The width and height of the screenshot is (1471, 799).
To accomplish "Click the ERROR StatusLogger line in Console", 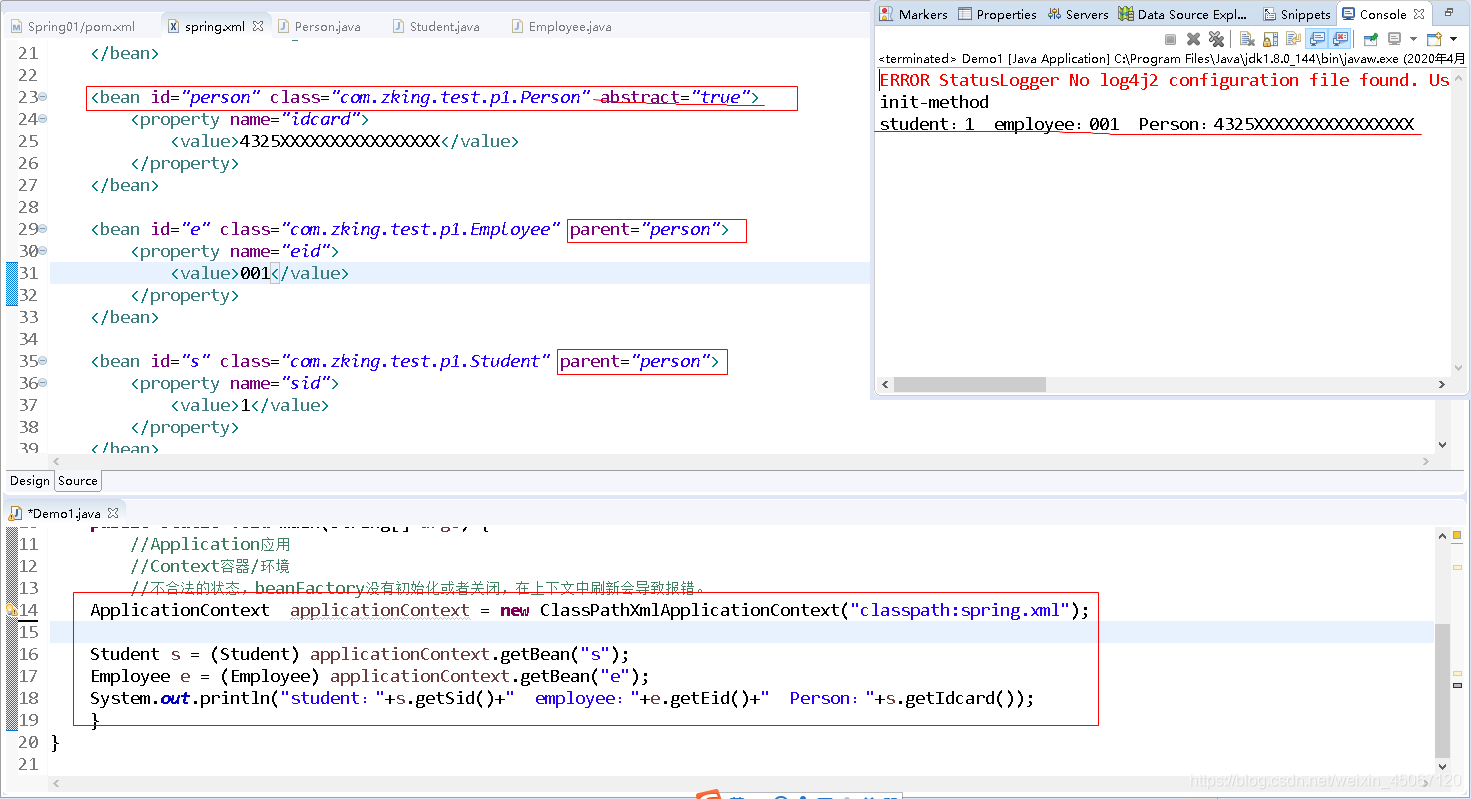I will [x=1165, y=80].
